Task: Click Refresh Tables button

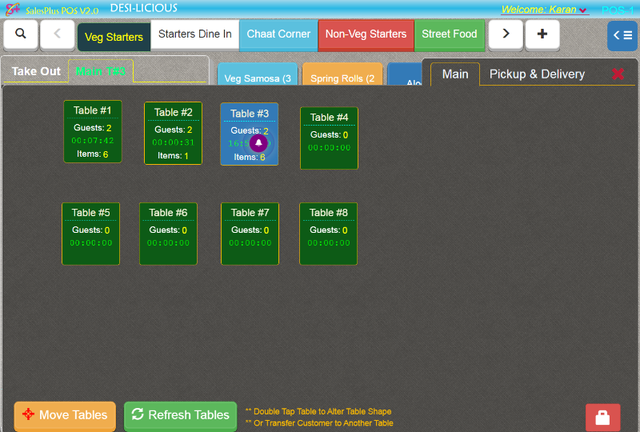Action: [x=180, y=415]
